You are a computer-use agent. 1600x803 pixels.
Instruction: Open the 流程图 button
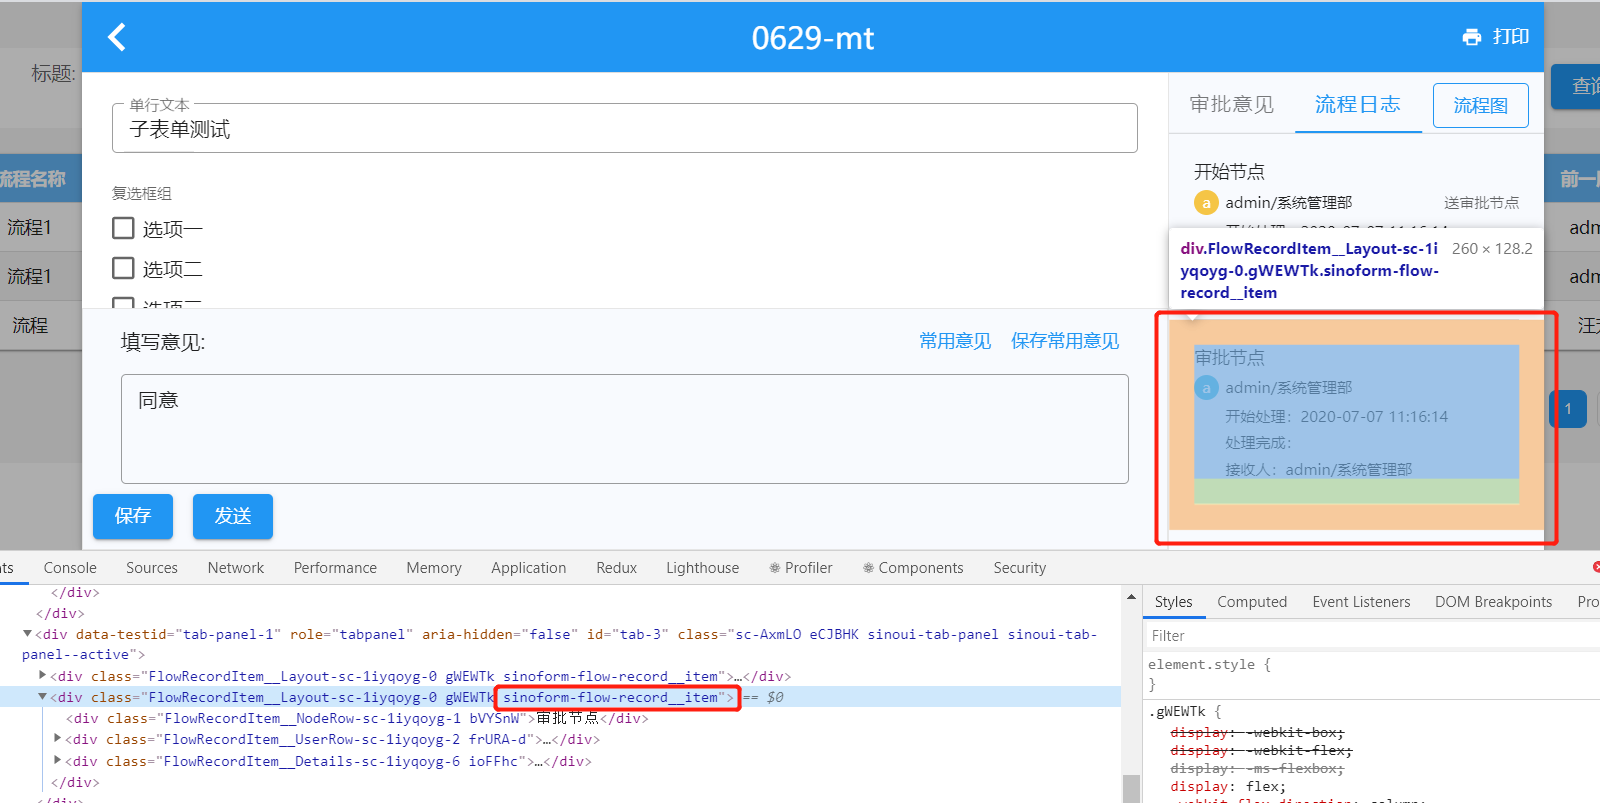click(1480, 105)
